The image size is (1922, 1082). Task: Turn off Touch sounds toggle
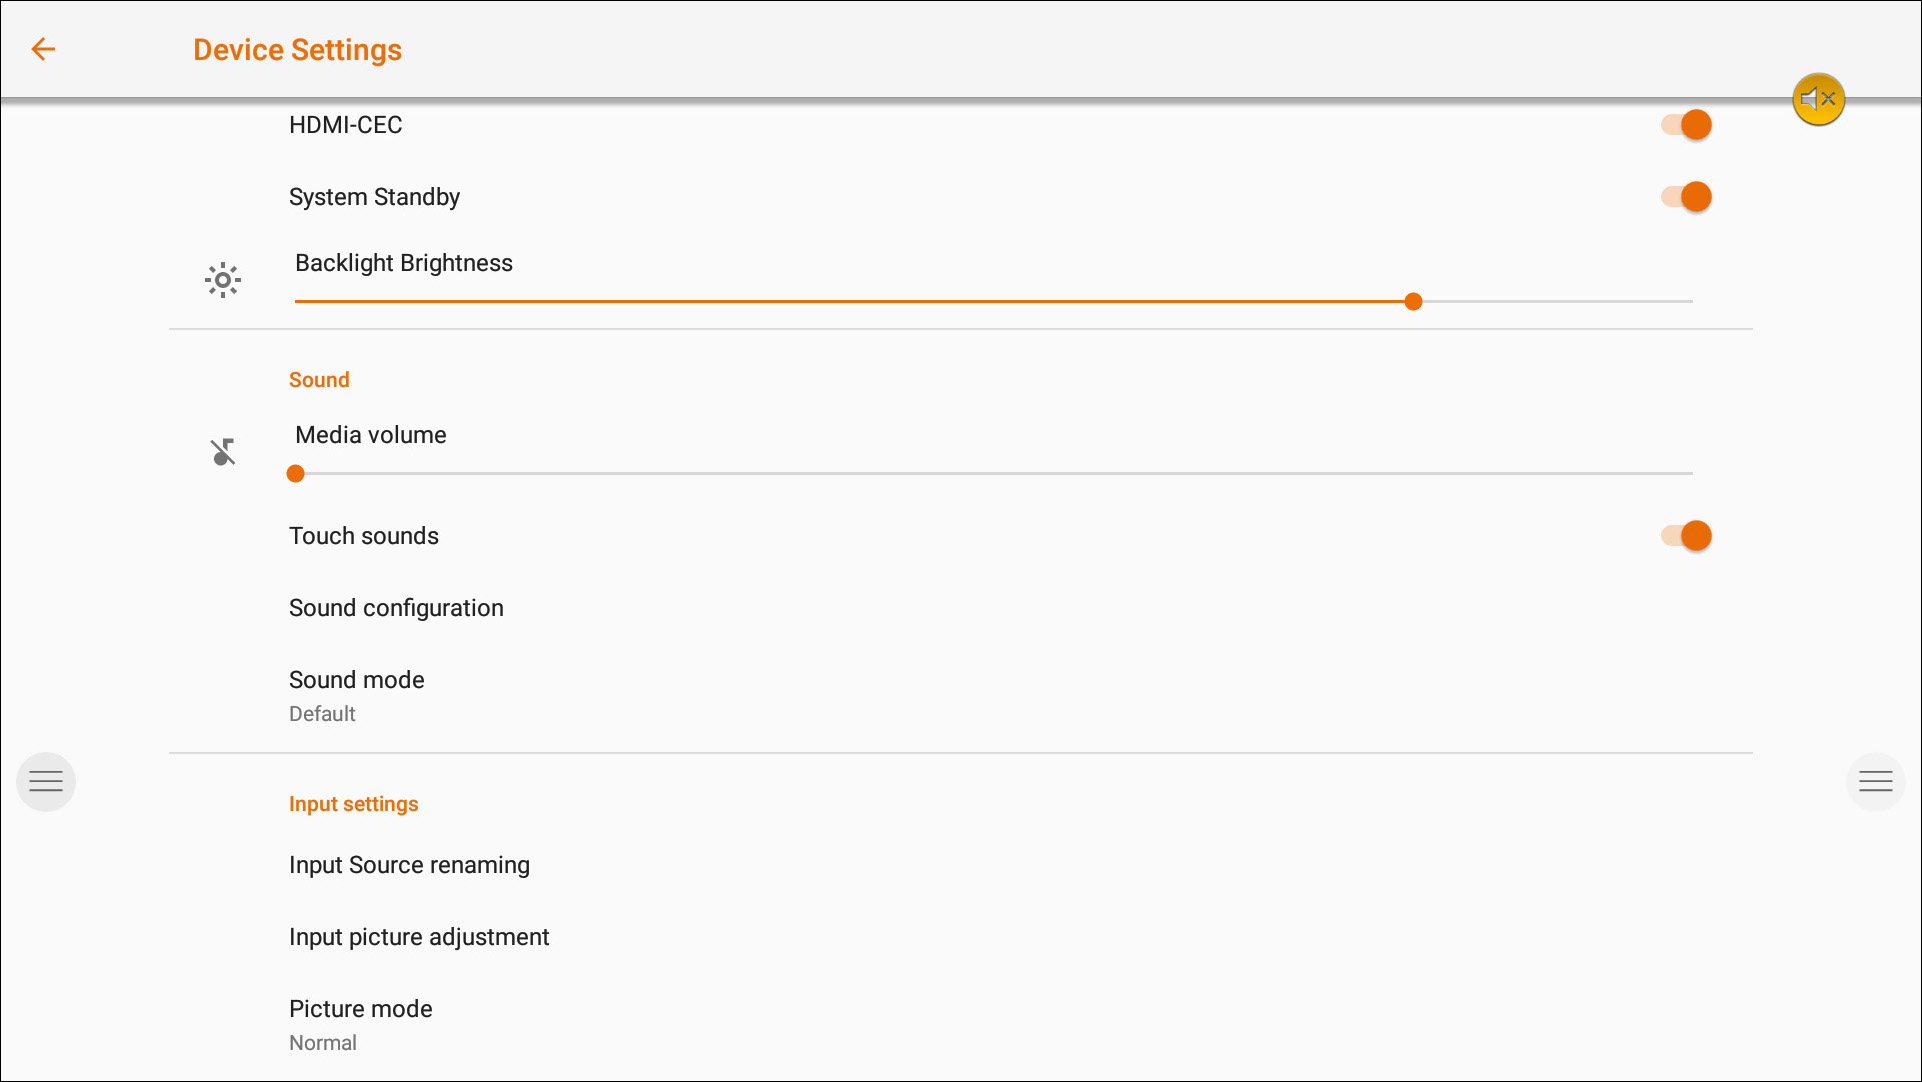(1687, 536)
